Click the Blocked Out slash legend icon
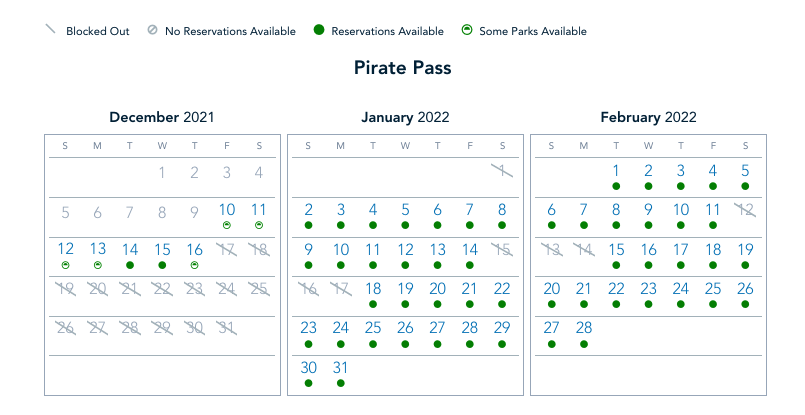This screenshot has width=805, height=415. [50, 31]
